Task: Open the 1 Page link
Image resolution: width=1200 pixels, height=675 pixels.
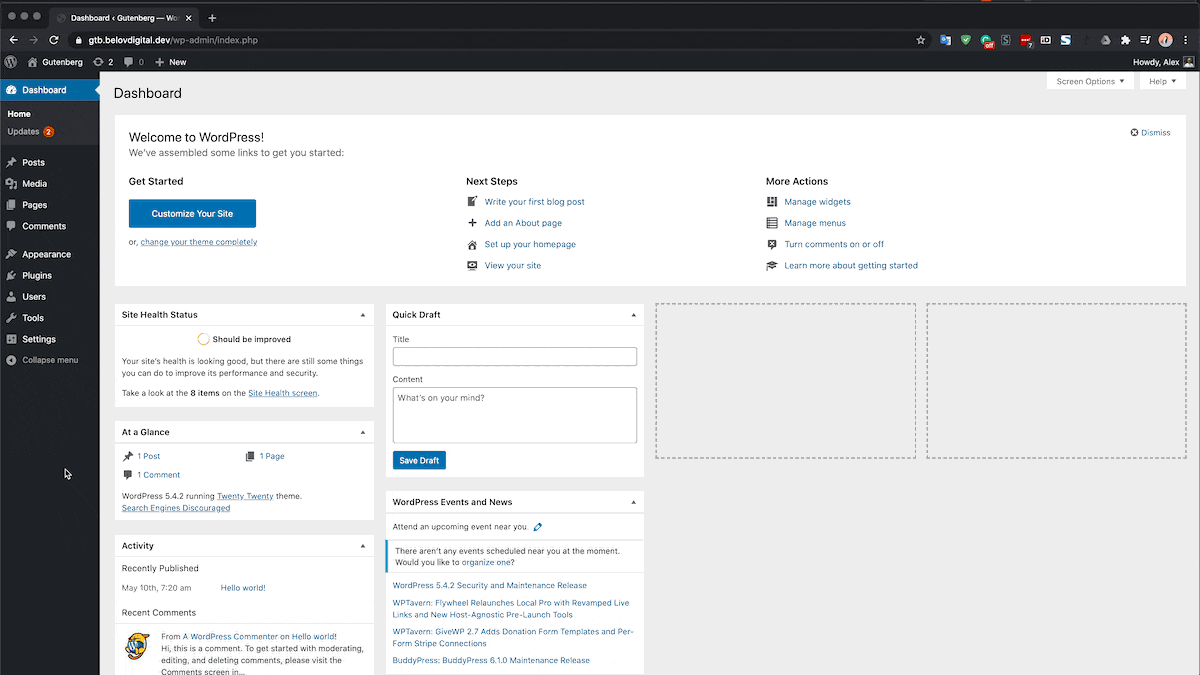Action: tap(272, 456)
